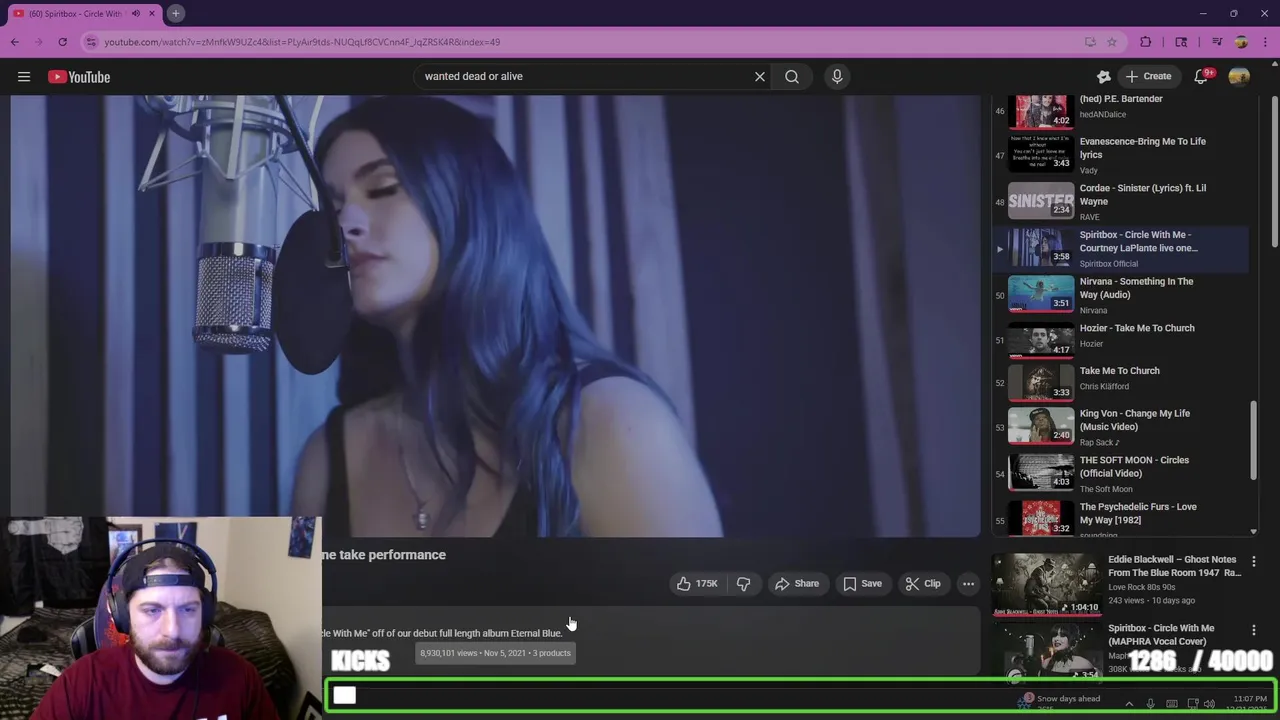Open THE SOFT MOON Circles thumbnail
This screenshot has height=720, width=1280.
point(1041,472)
